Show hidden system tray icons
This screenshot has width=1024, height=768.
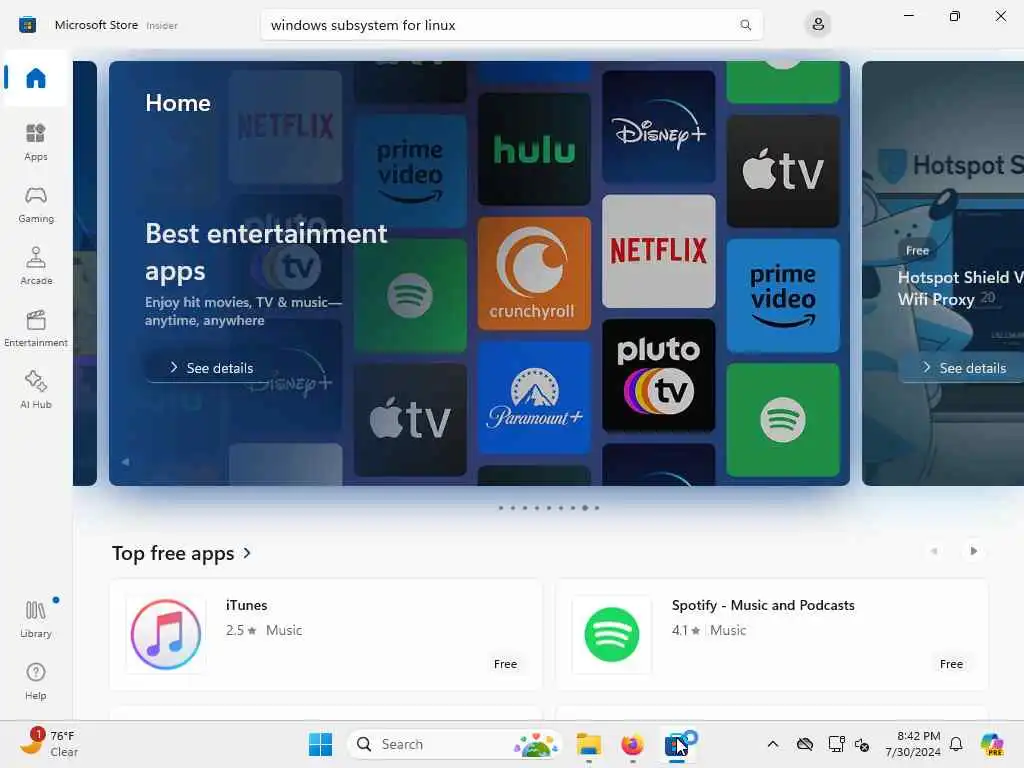(773, 744)
